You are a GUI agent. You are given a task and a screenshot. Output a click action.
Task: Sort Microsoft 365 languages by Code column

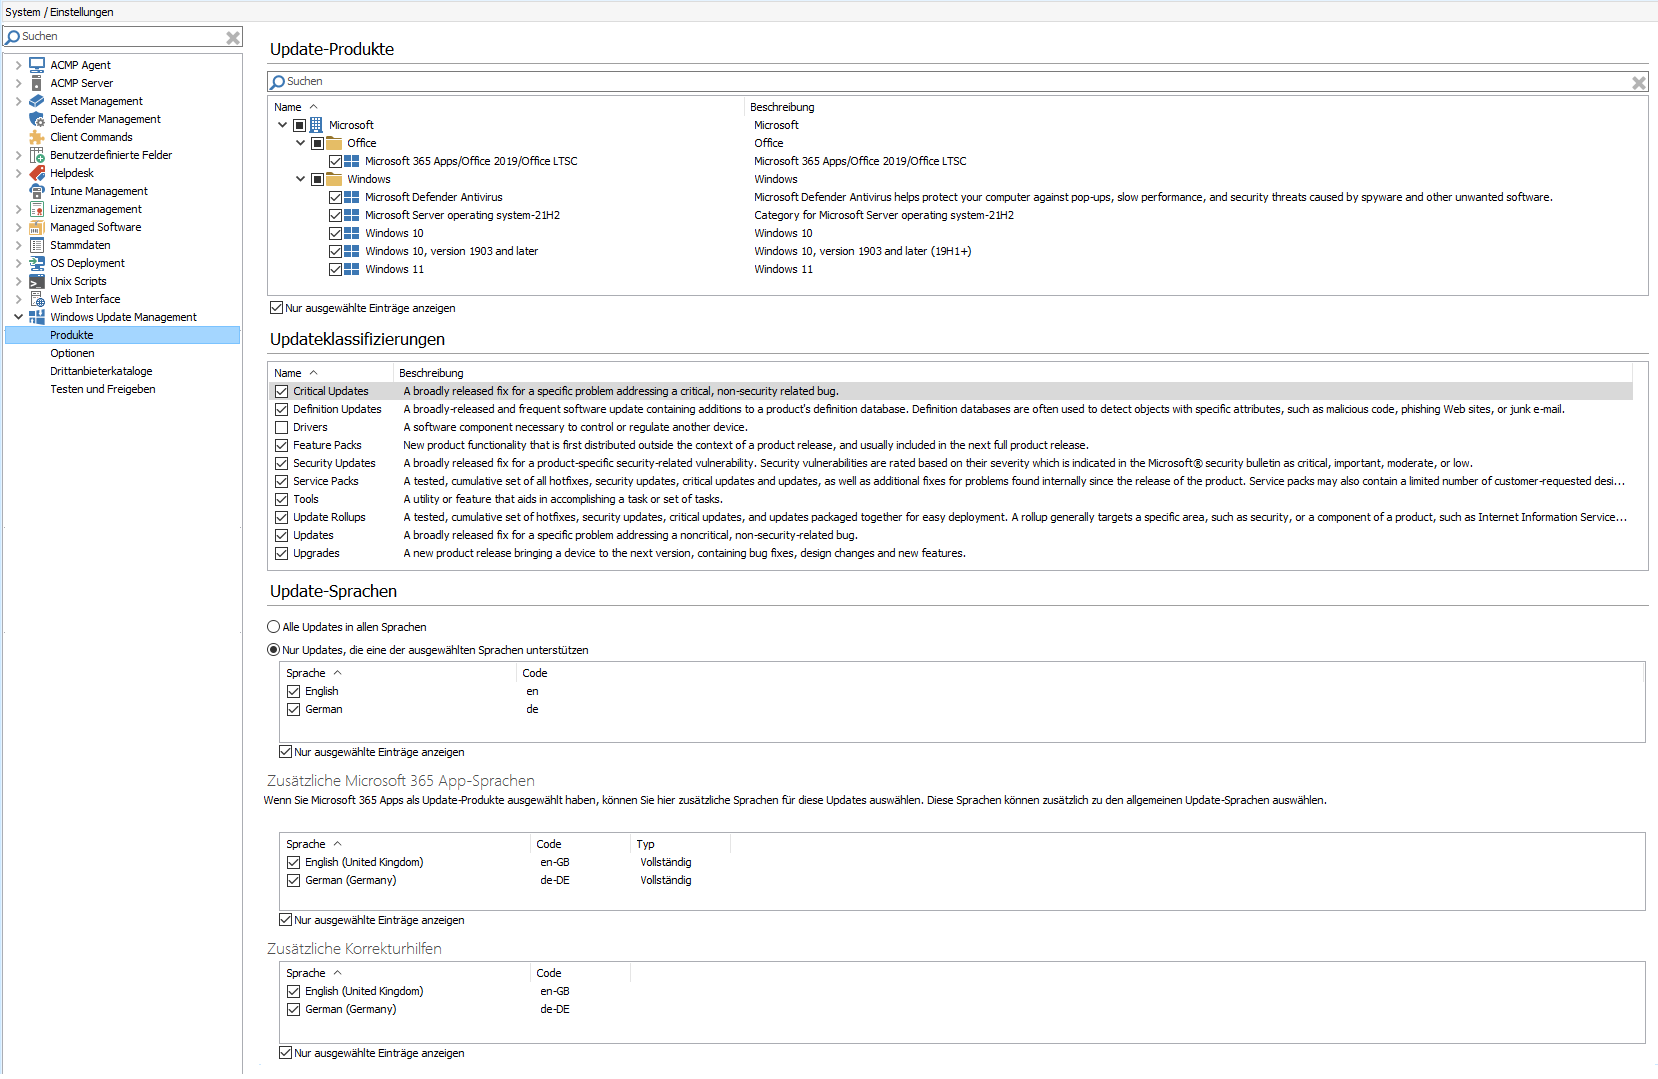(549, 844)
